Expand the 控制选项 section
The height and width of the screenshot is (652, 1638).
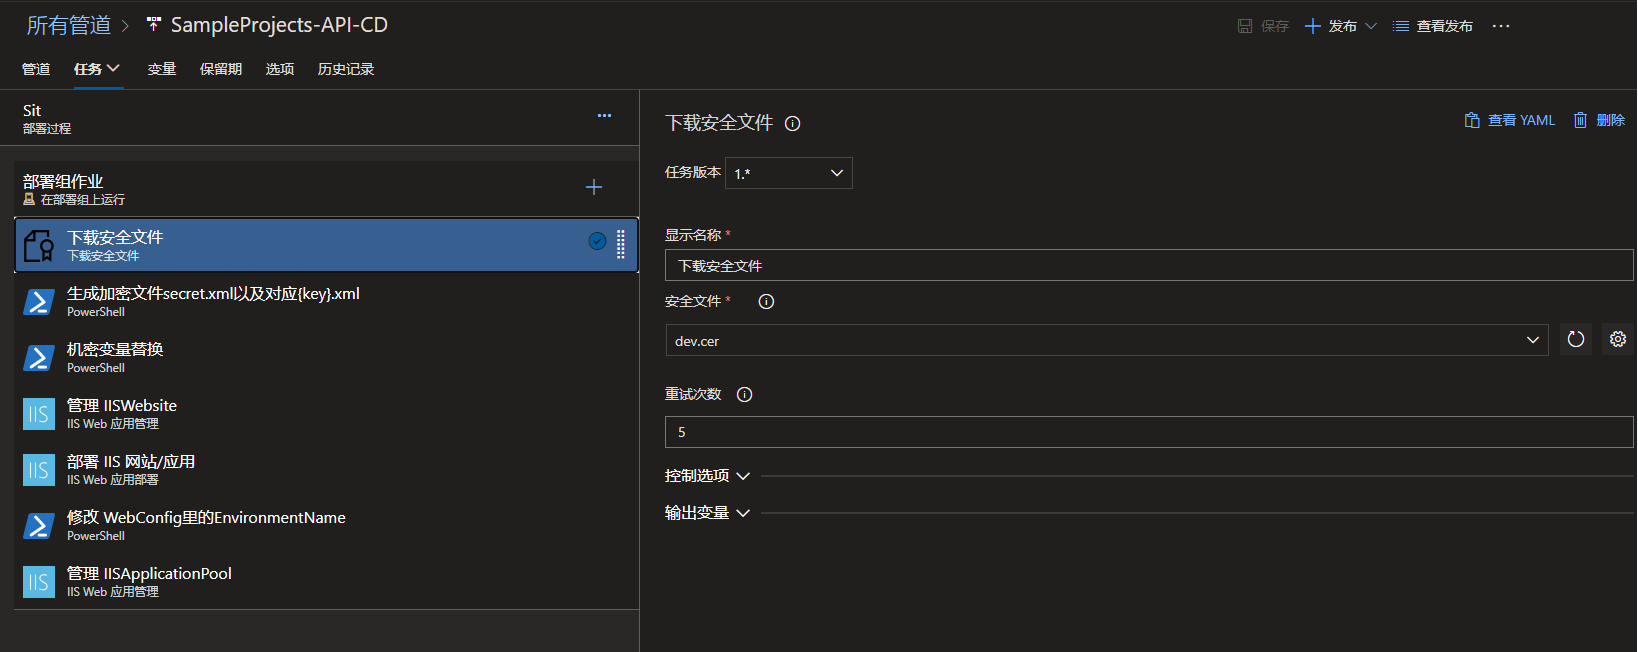pos(707,476)
